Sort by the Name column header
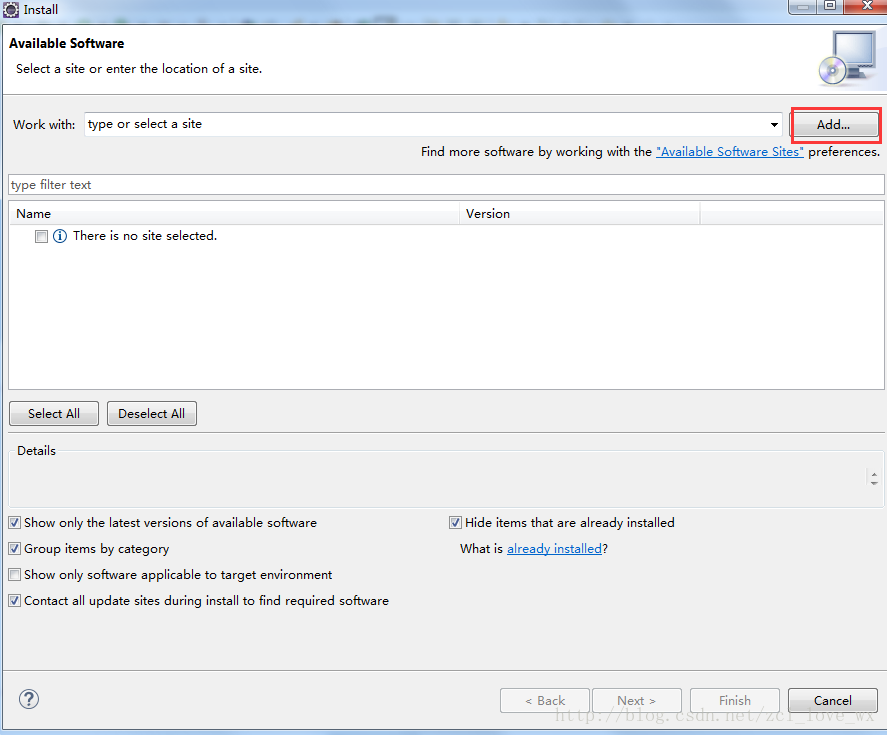The image size is (887, 735). point(235,214)
